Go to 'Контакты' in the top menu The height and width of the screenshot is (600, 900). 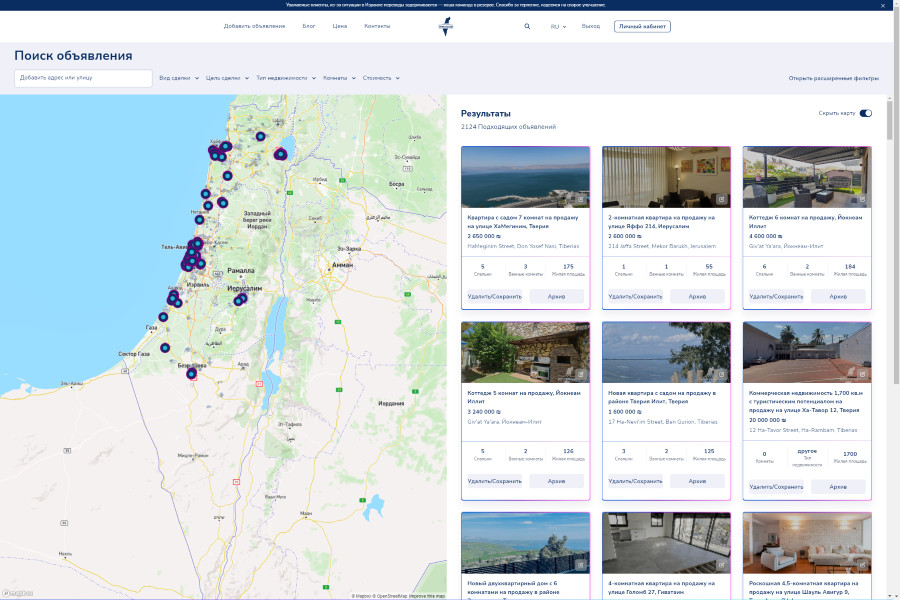[x=377, y=26]
